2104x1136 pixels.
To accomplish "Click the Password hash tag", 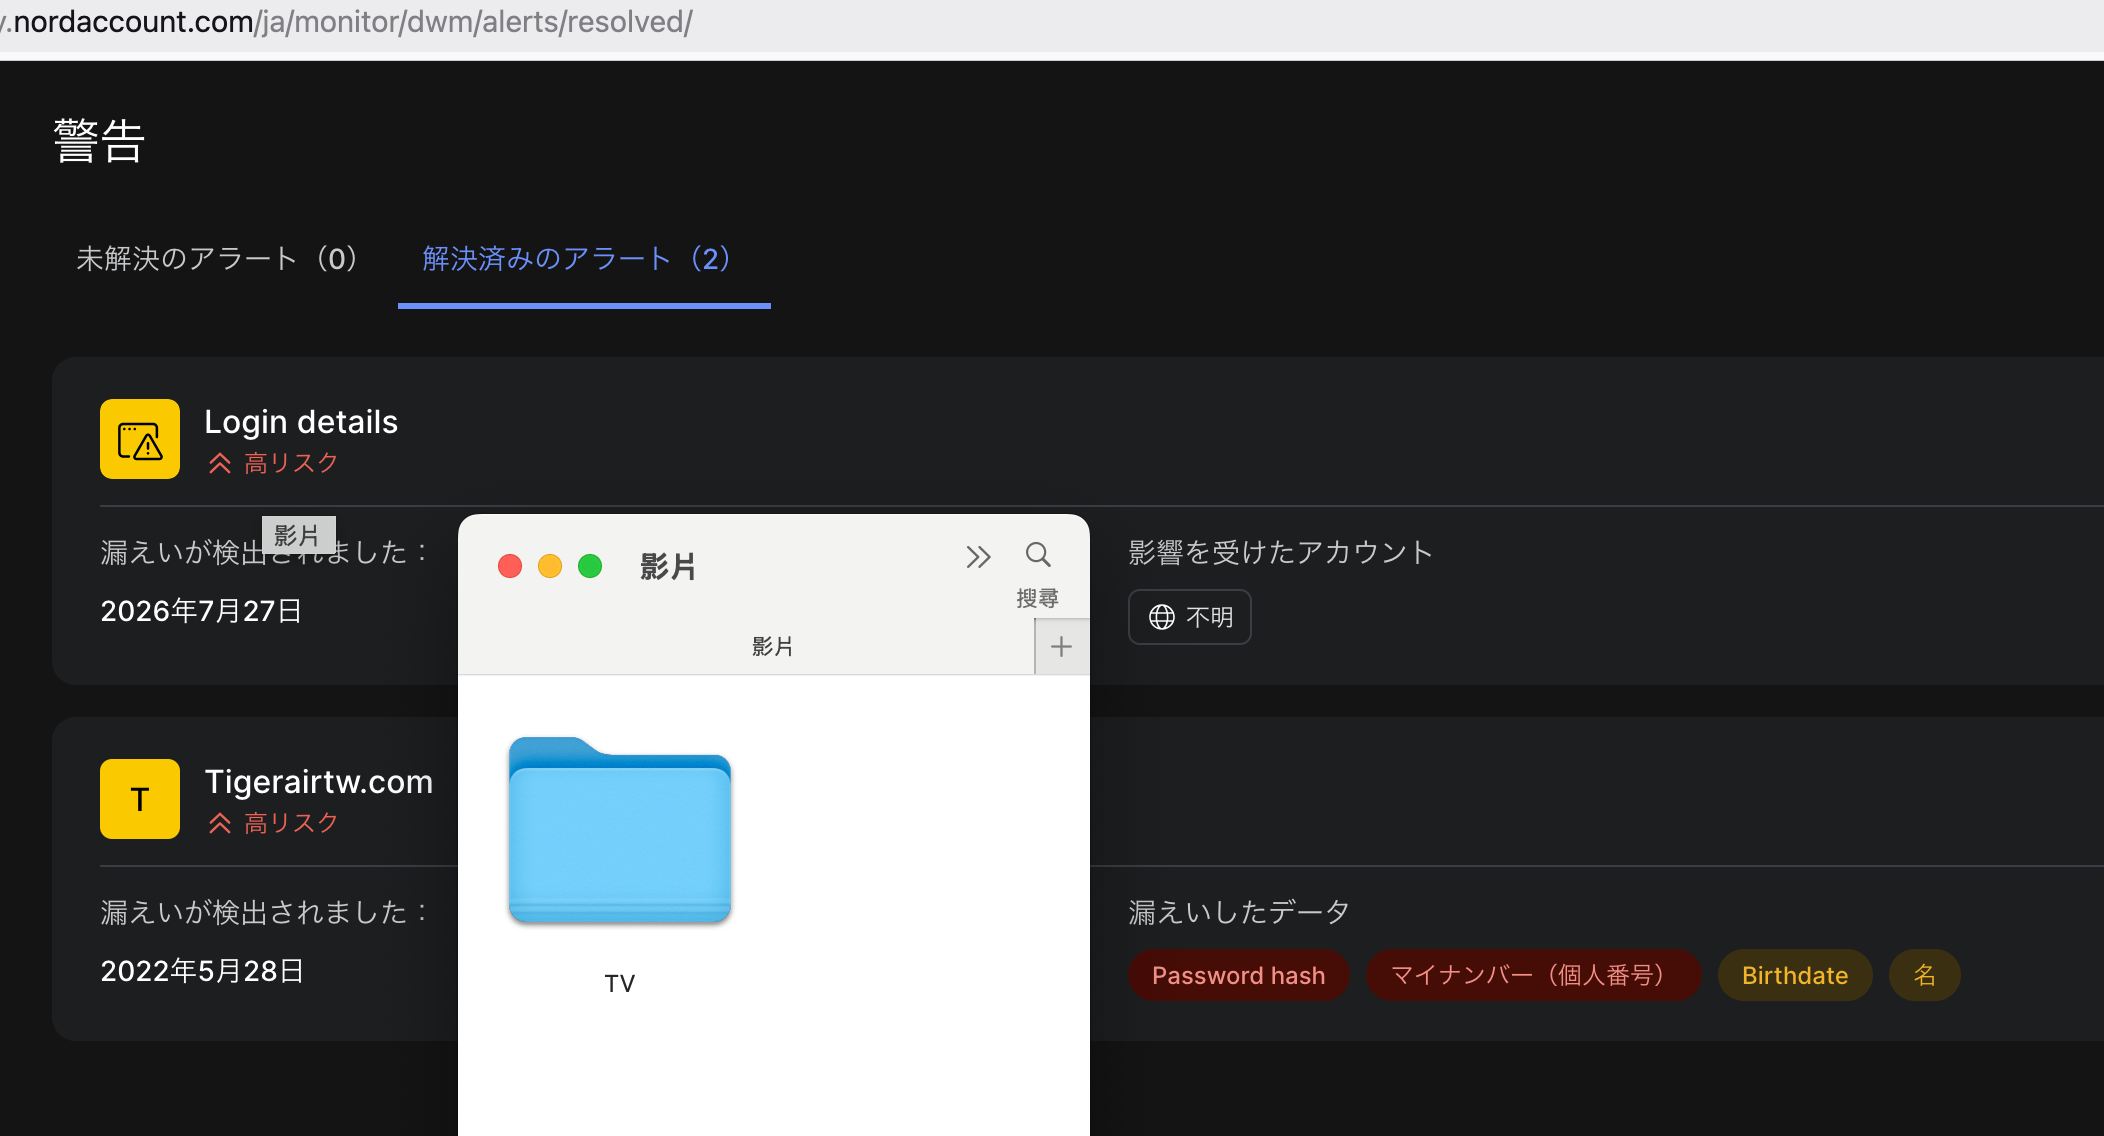I will [1239, 975].
